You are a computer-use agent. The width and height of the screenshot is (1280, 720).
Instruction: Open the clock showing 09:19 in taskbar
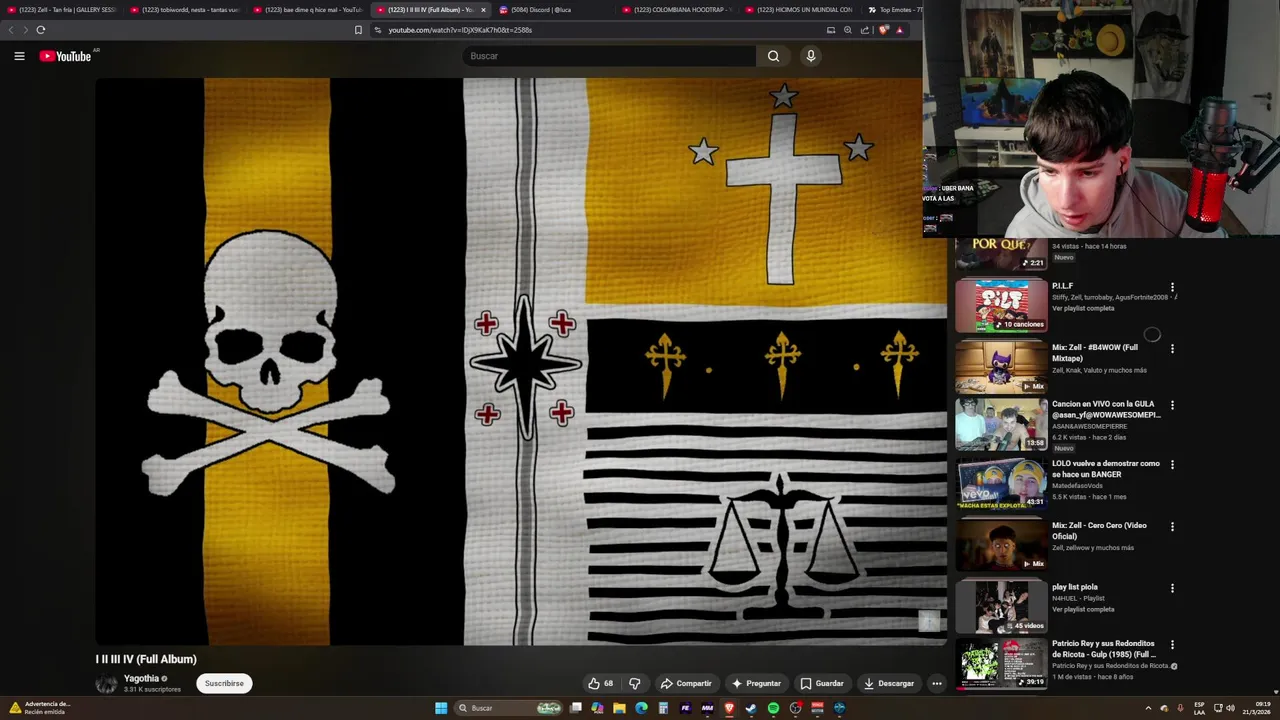pyautogui.click(x=1256, y=708)
